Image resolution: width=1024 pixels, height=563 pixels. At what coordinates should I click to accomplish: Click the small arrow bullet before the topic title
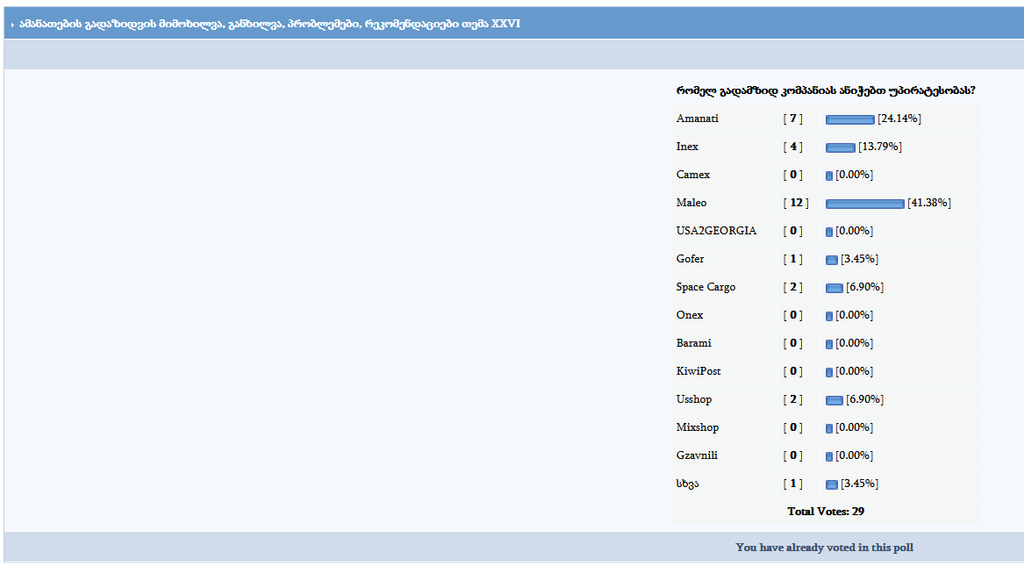point(12,24)
